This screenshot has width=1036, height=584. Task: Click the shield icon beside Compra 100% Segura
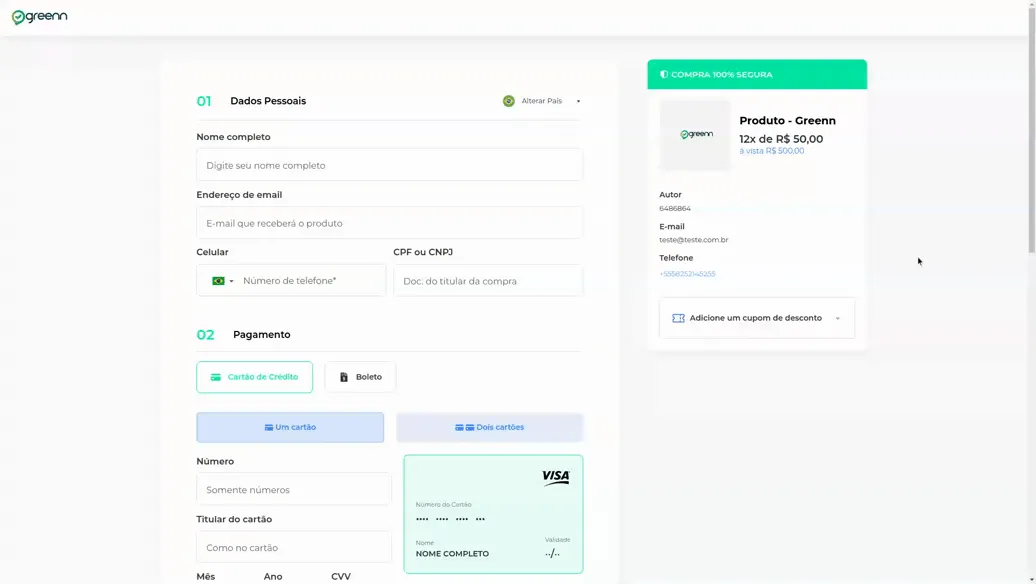664,75
